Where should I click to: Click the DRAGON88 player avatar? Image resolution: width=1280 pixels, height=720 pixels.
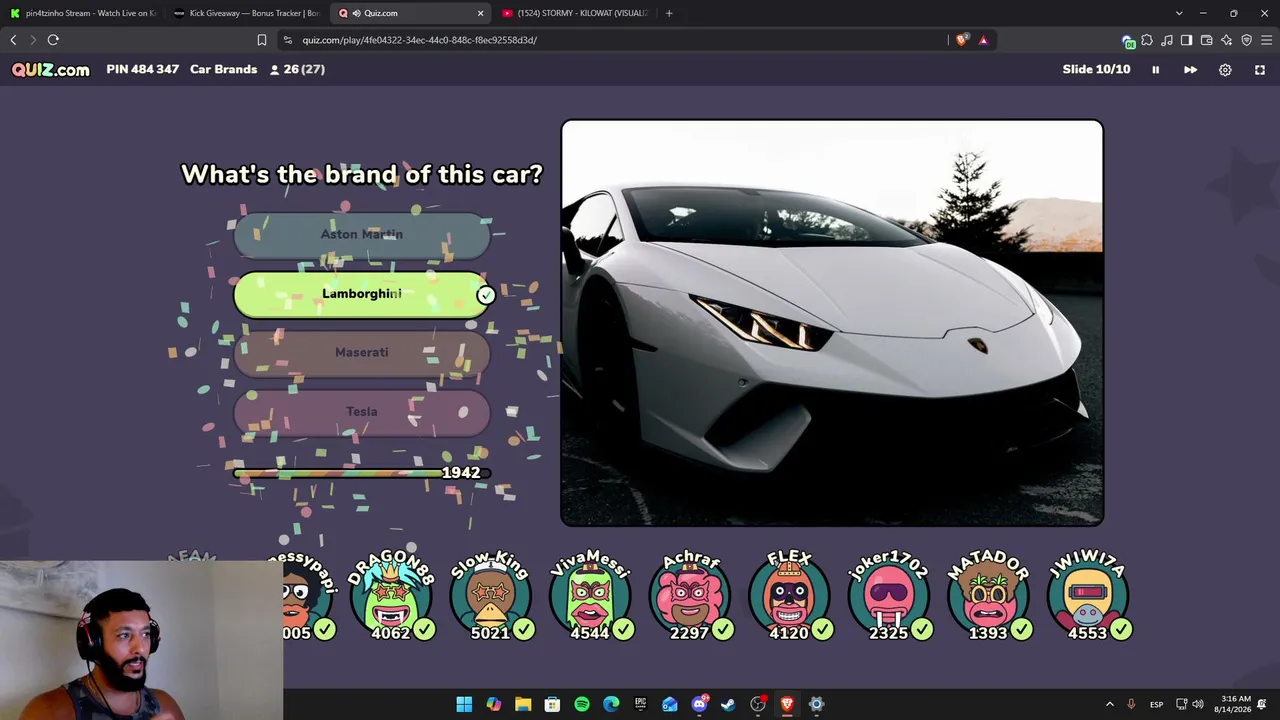[391, 597]
